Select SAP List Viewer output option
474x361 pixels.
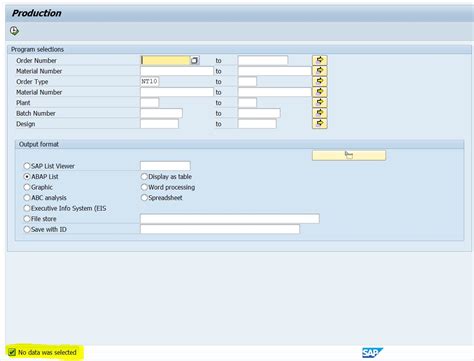[27, 166]
